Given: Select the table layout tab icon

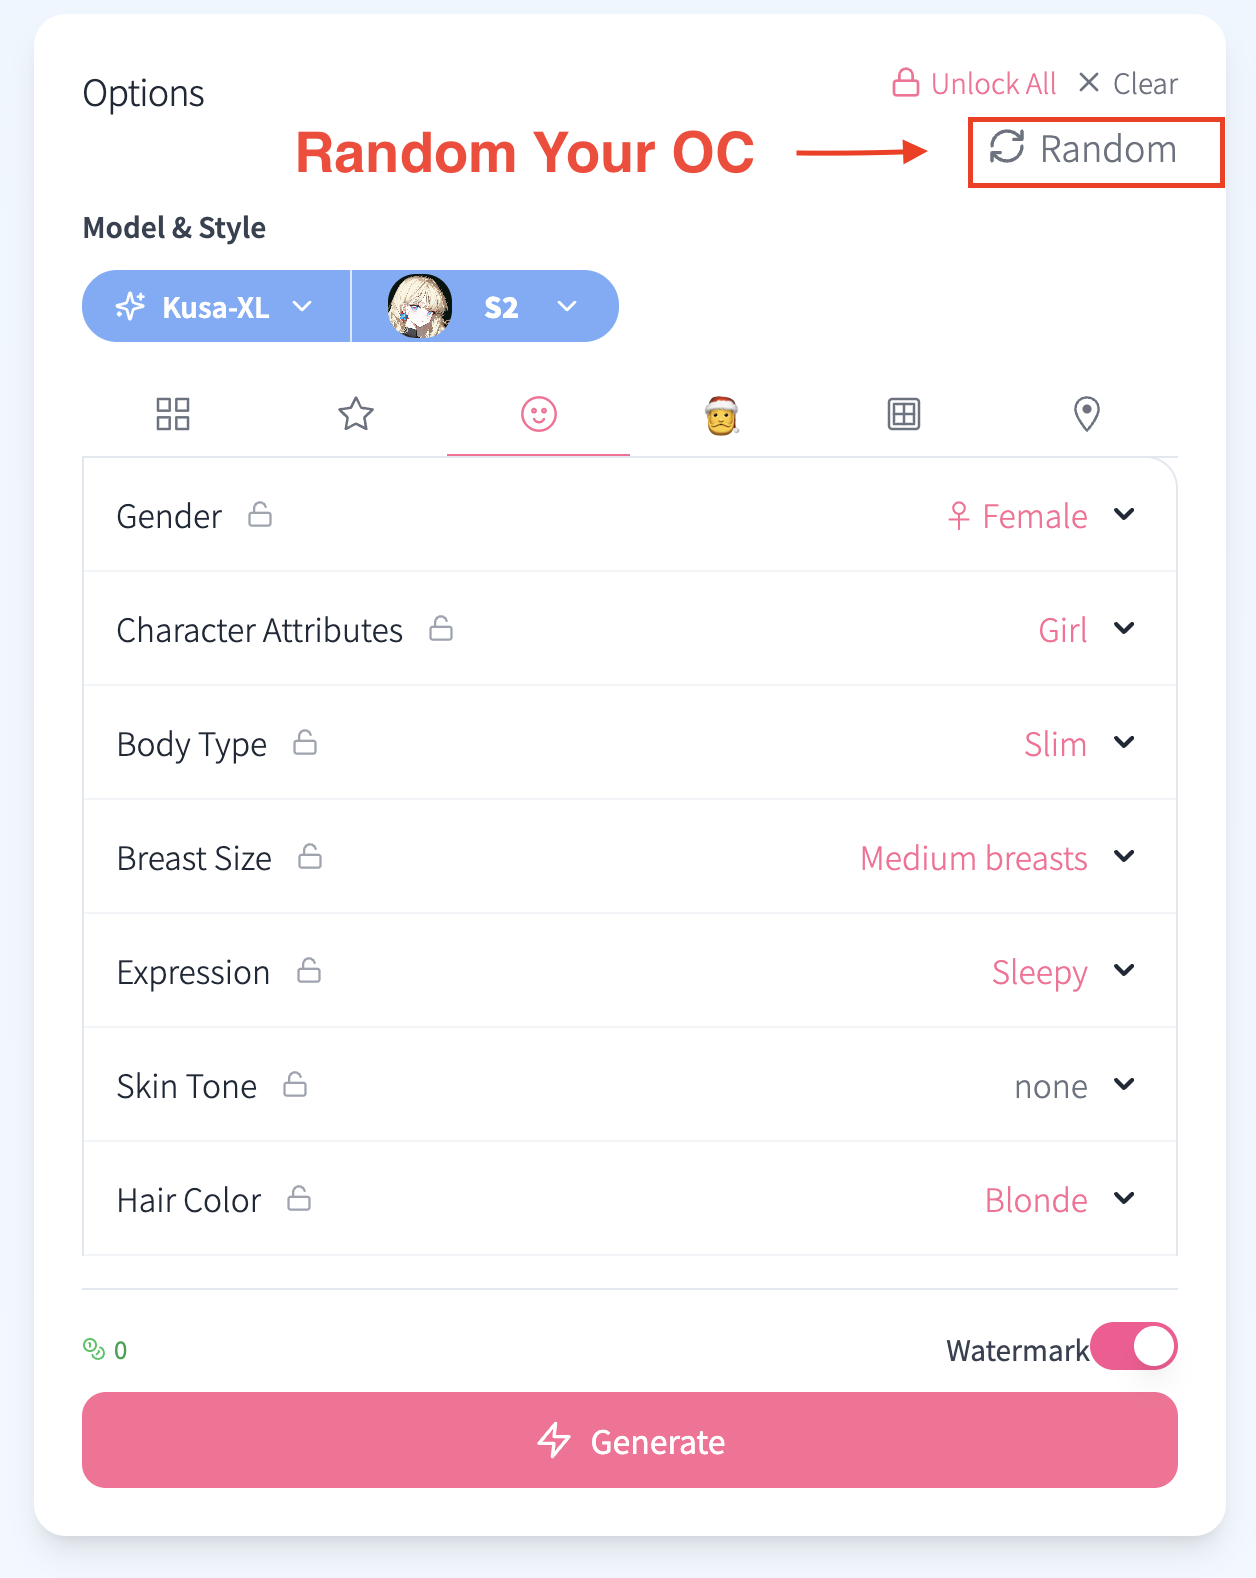Looking at the screenshot, I should coord(904,414).
